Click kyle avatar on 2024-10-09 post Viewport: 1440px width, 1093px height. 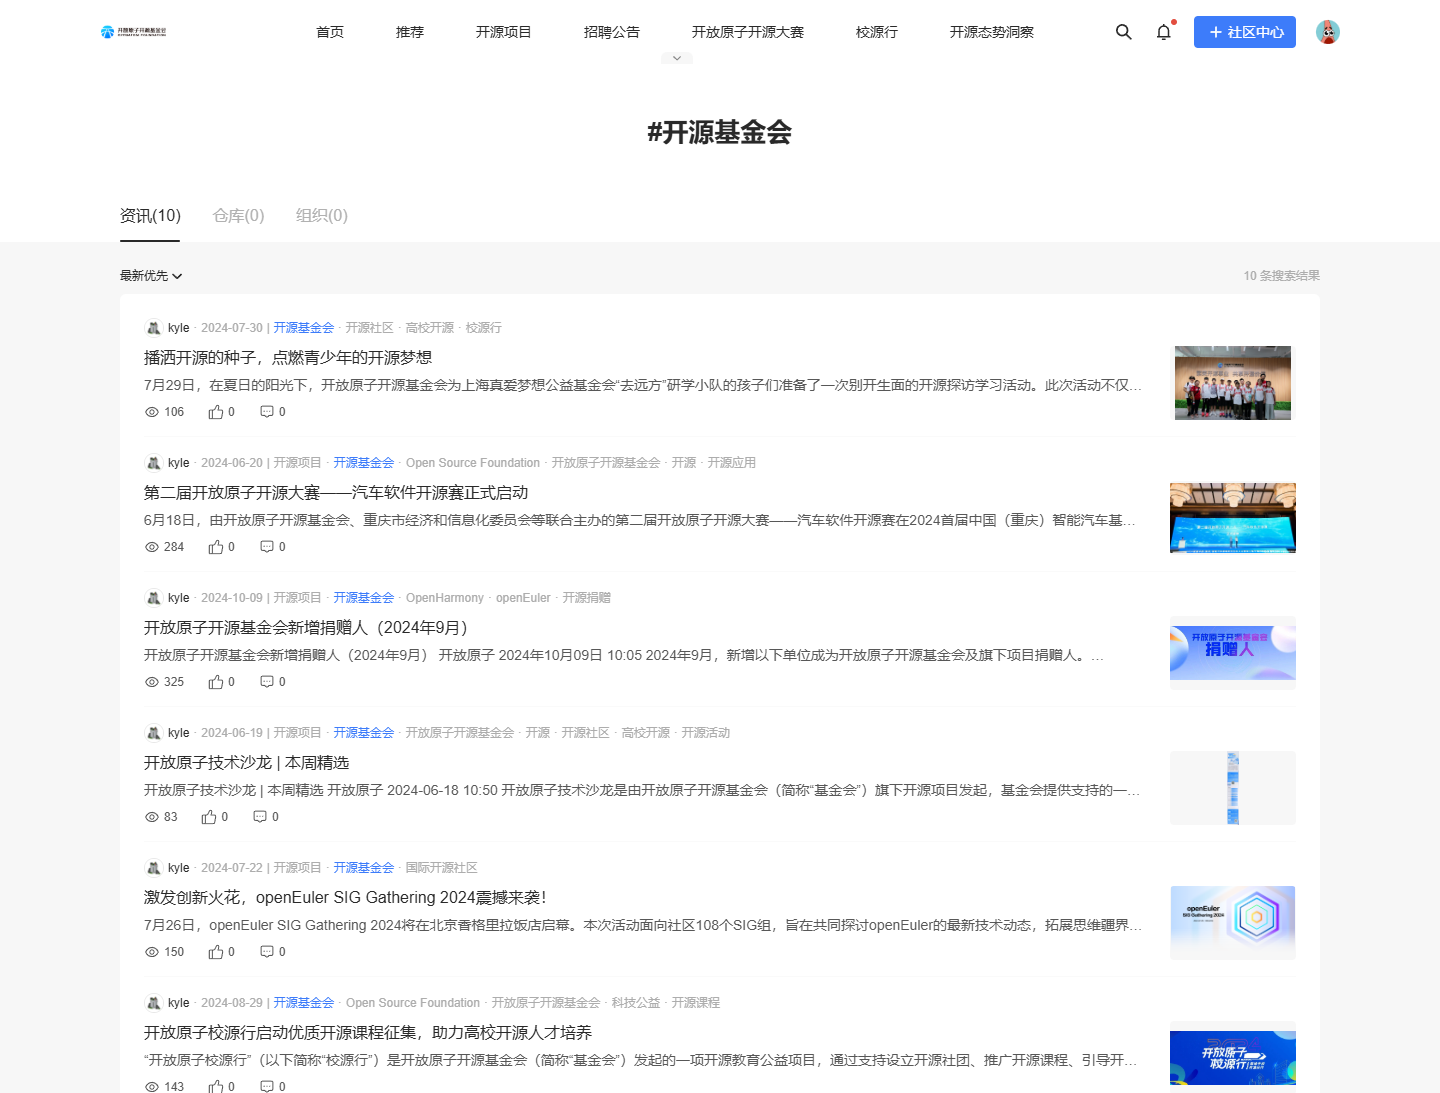pos(153,598)
